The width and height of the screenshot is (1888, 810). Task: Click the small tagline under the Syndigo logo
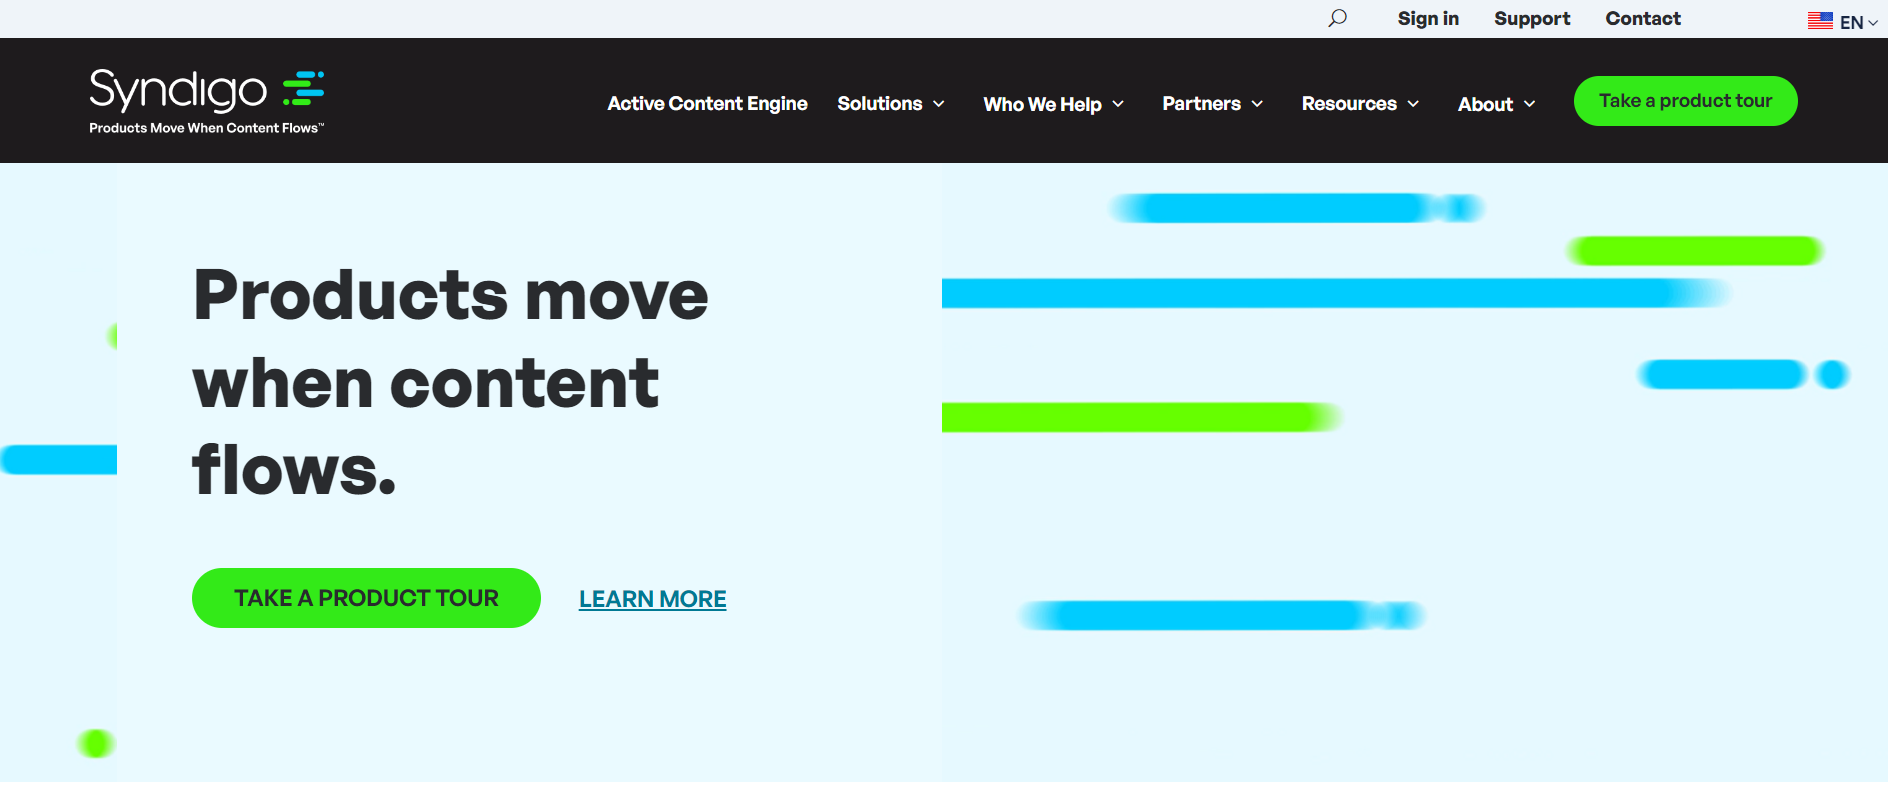tap(206, 128)
